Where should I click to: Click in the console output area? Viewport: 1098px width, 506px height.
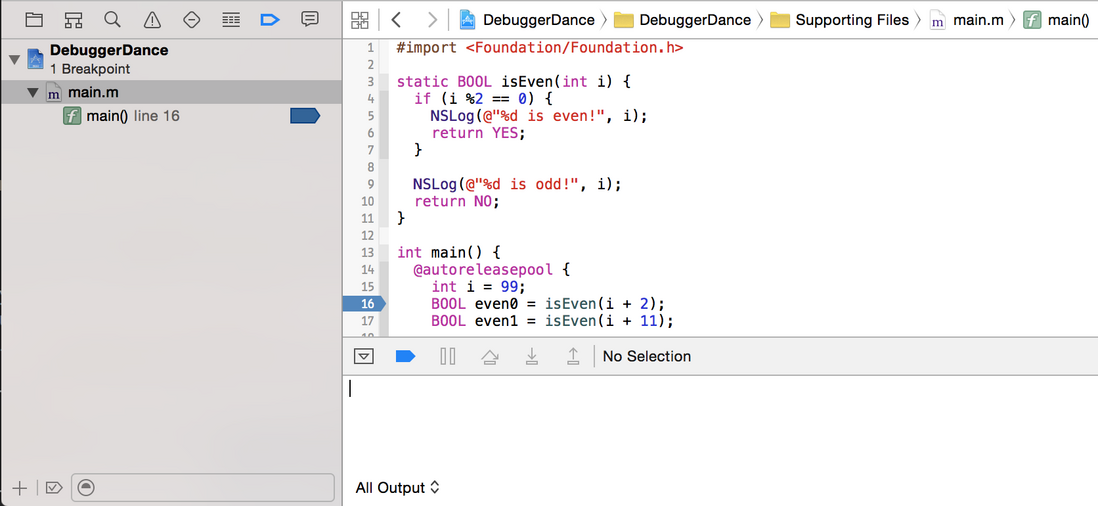720,427
